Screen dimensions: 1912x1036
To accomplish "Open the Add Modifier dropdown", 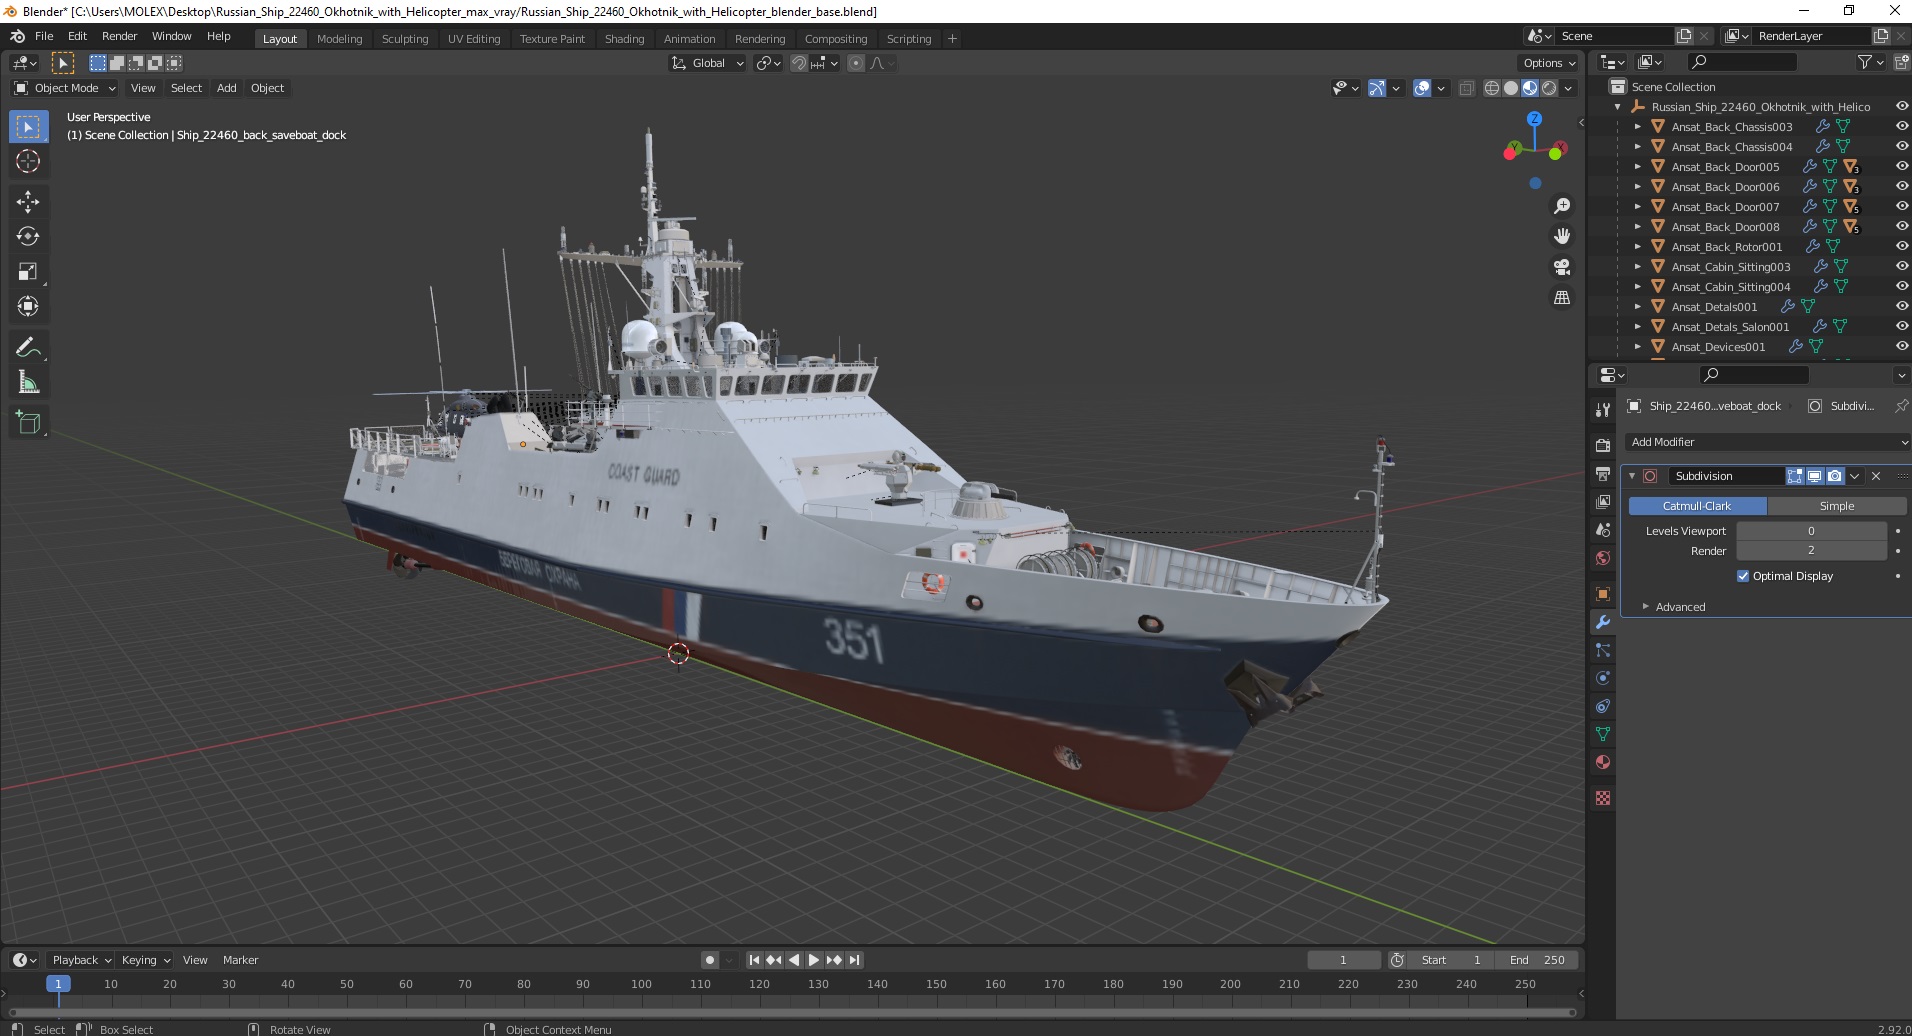I will 1766,442.
